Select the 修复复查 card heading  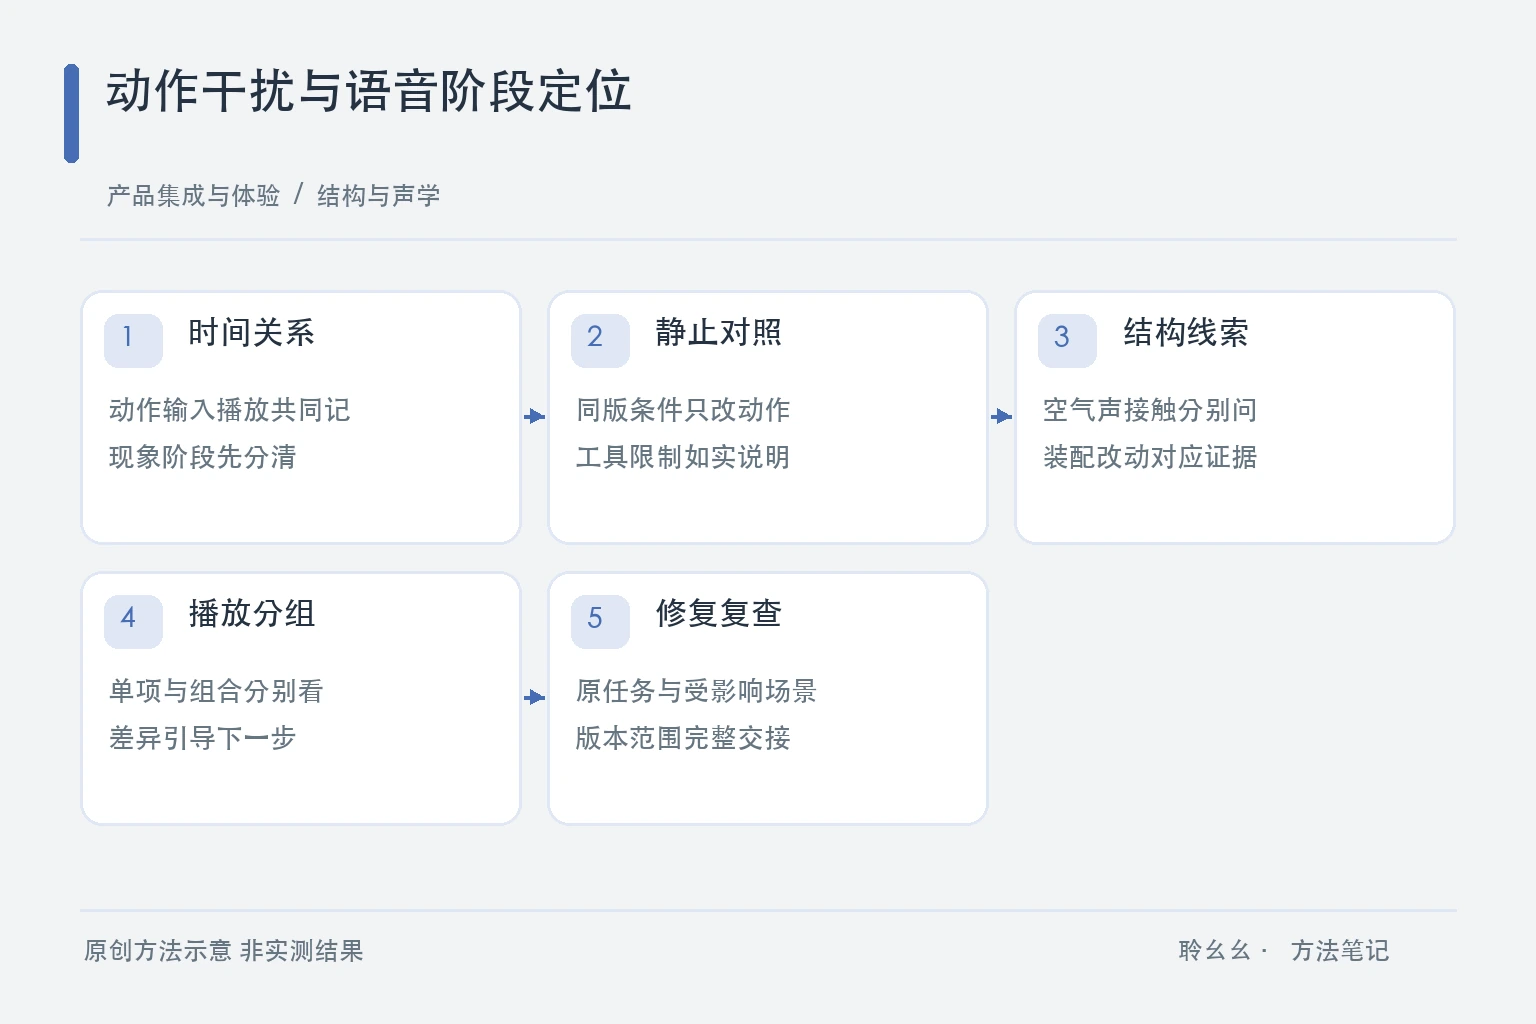tap(718, 614)
